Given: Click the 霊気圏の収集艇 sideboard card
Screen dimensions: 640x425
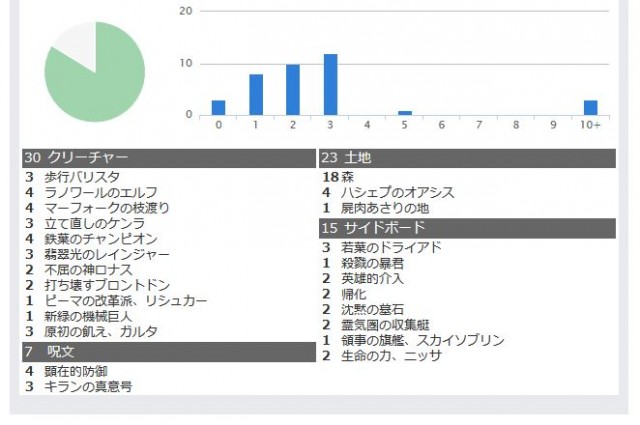Looking at the screenshot, I should 385,325.
